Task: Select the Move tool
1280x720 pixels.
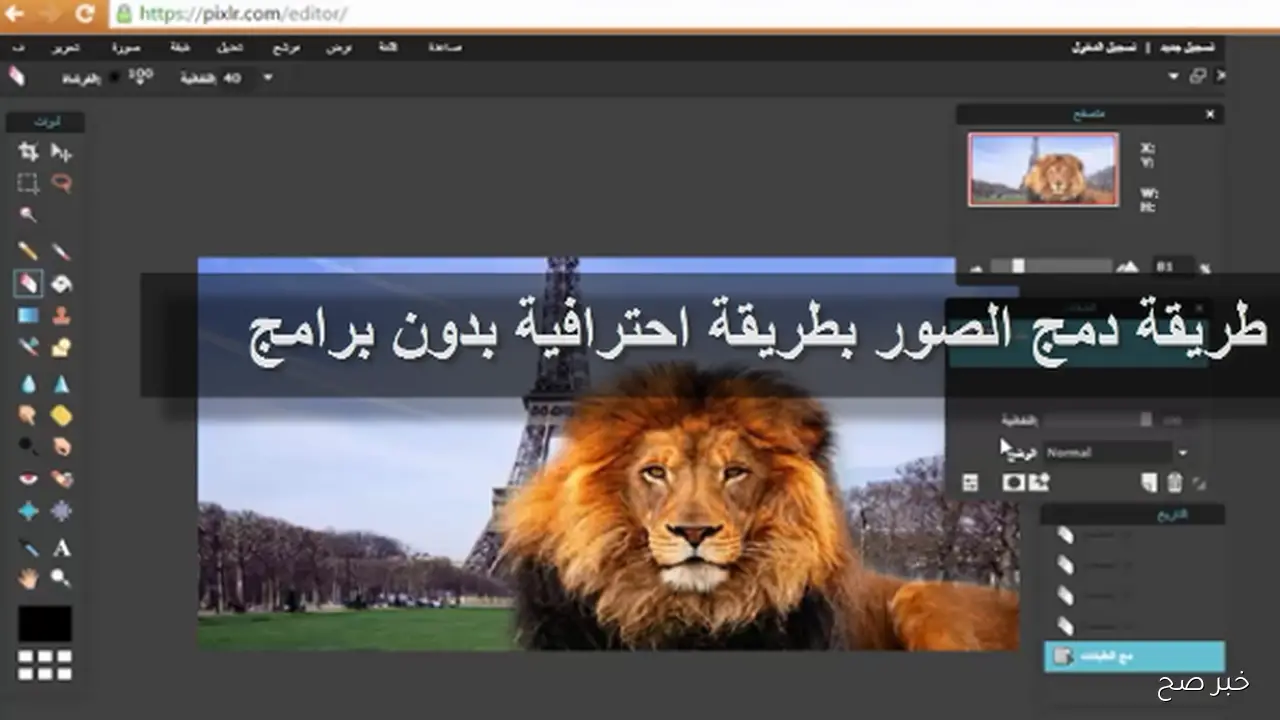Action: (x=62, y=150)
